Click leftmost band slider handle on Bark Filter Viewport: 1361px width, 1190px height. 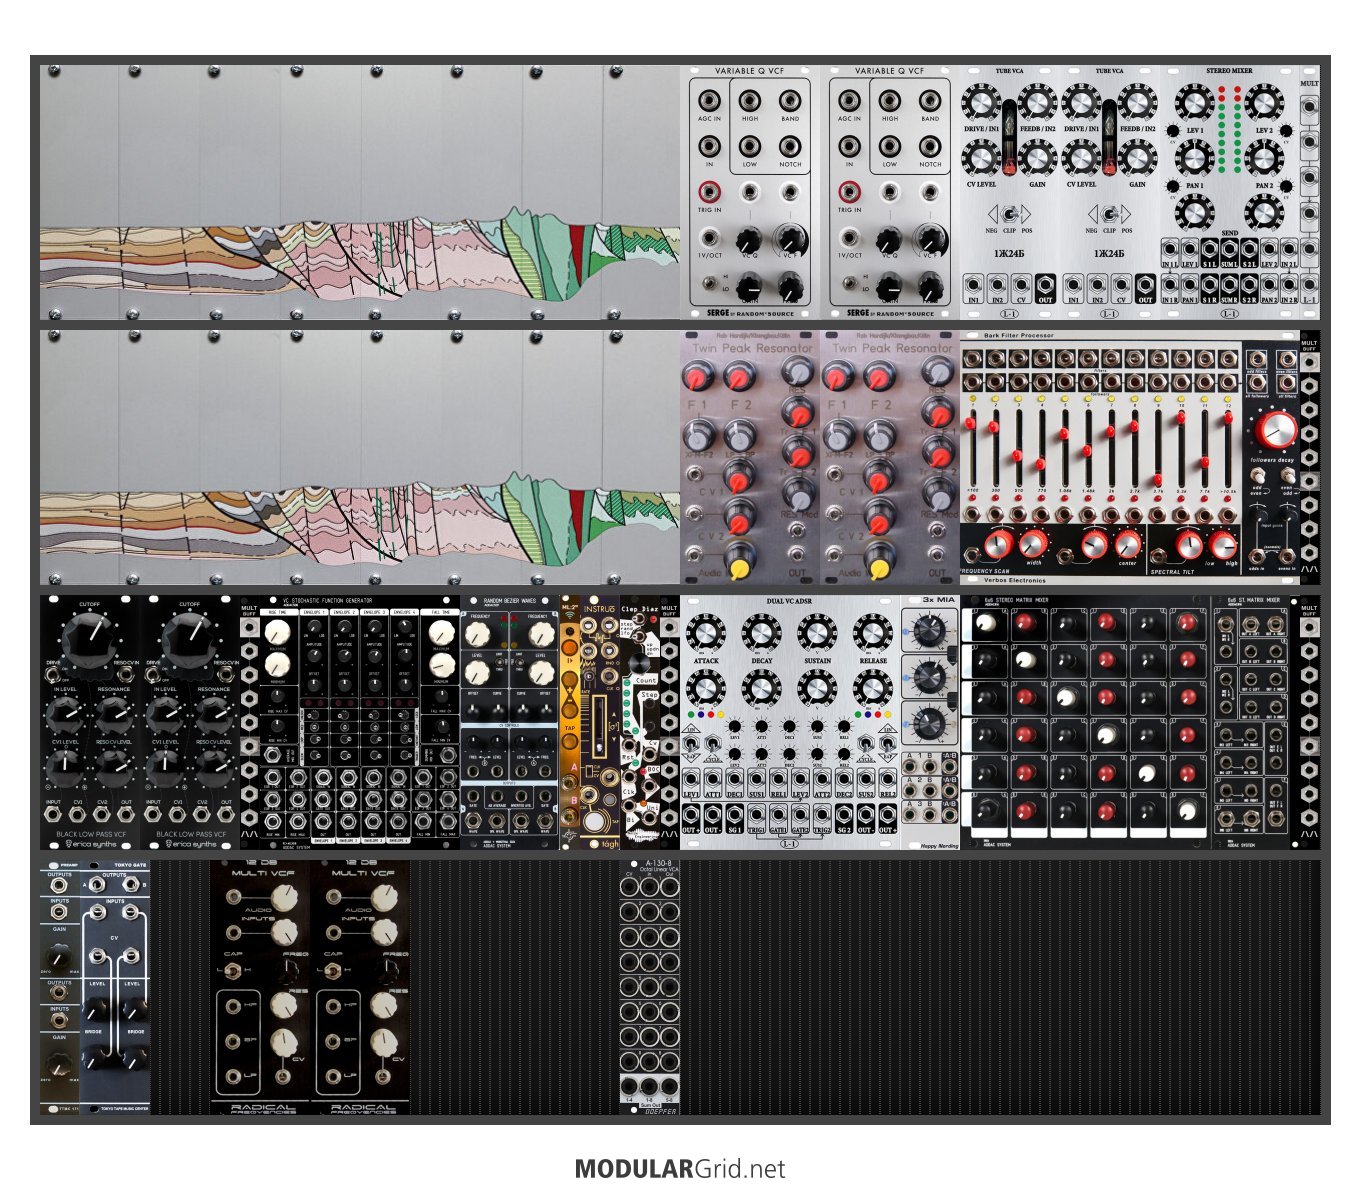pyautogui.click(x=972, y=425)
